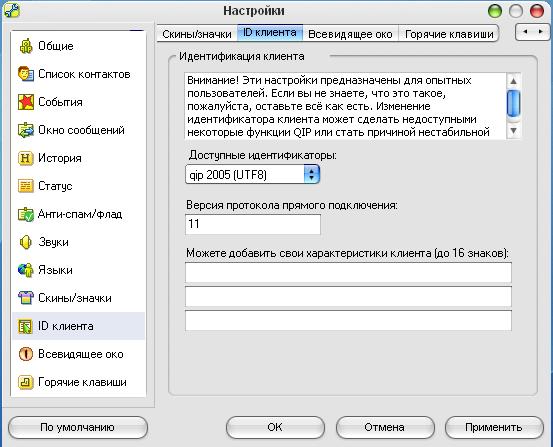Select the Всевидящее око eye icon
Image resolution: width=553 pixels, height=447 pixels.
pyautogui.click(x=26, y=354)
